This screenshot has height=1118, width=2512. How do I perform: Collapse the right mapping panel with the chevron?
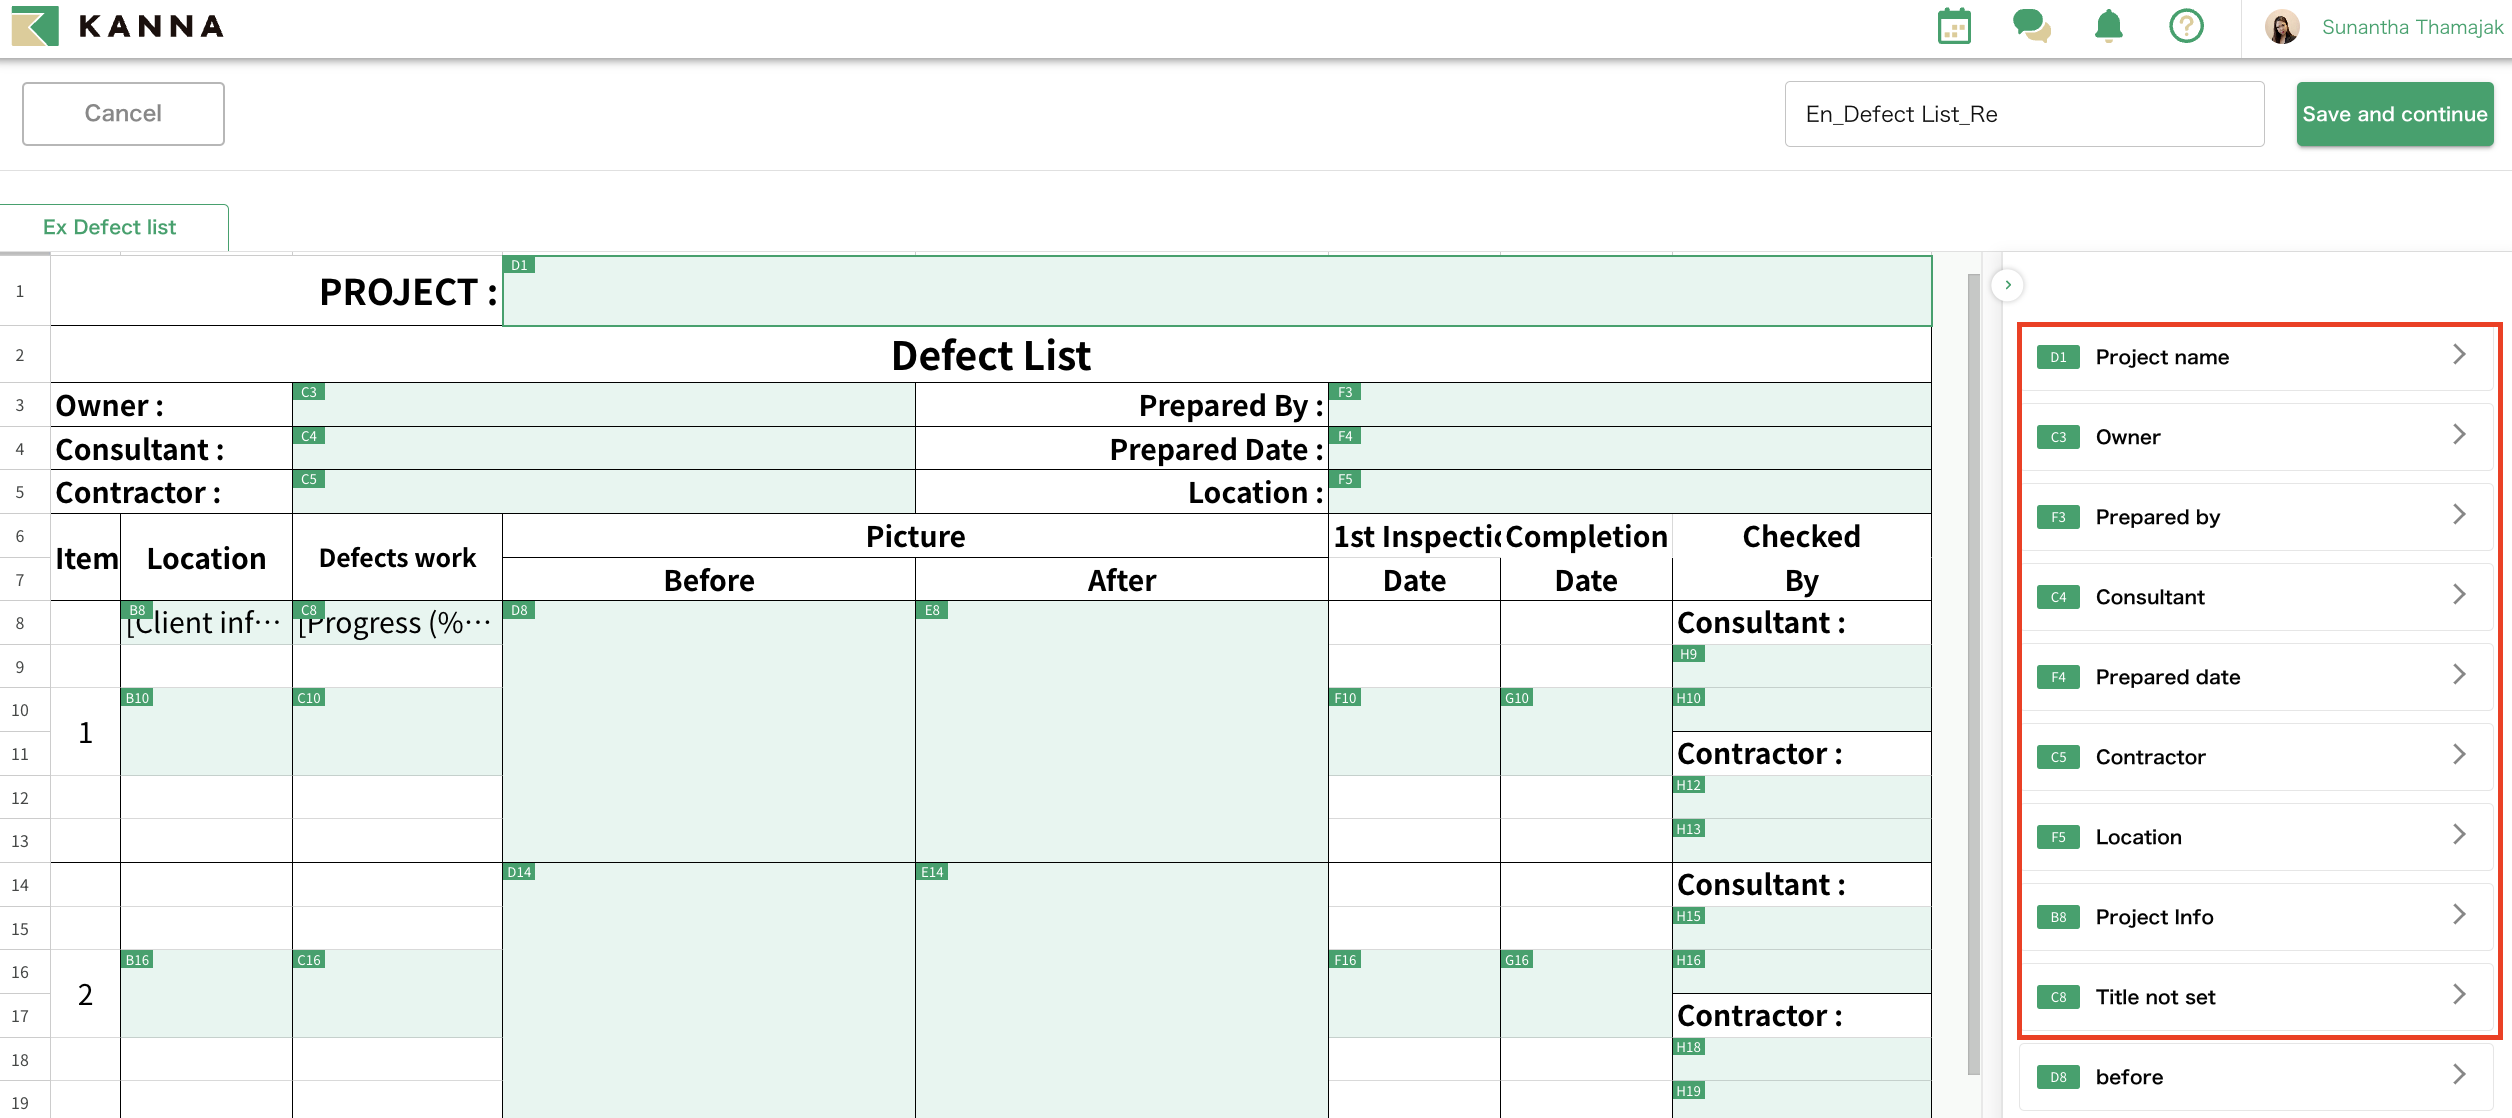(2008, 285)
